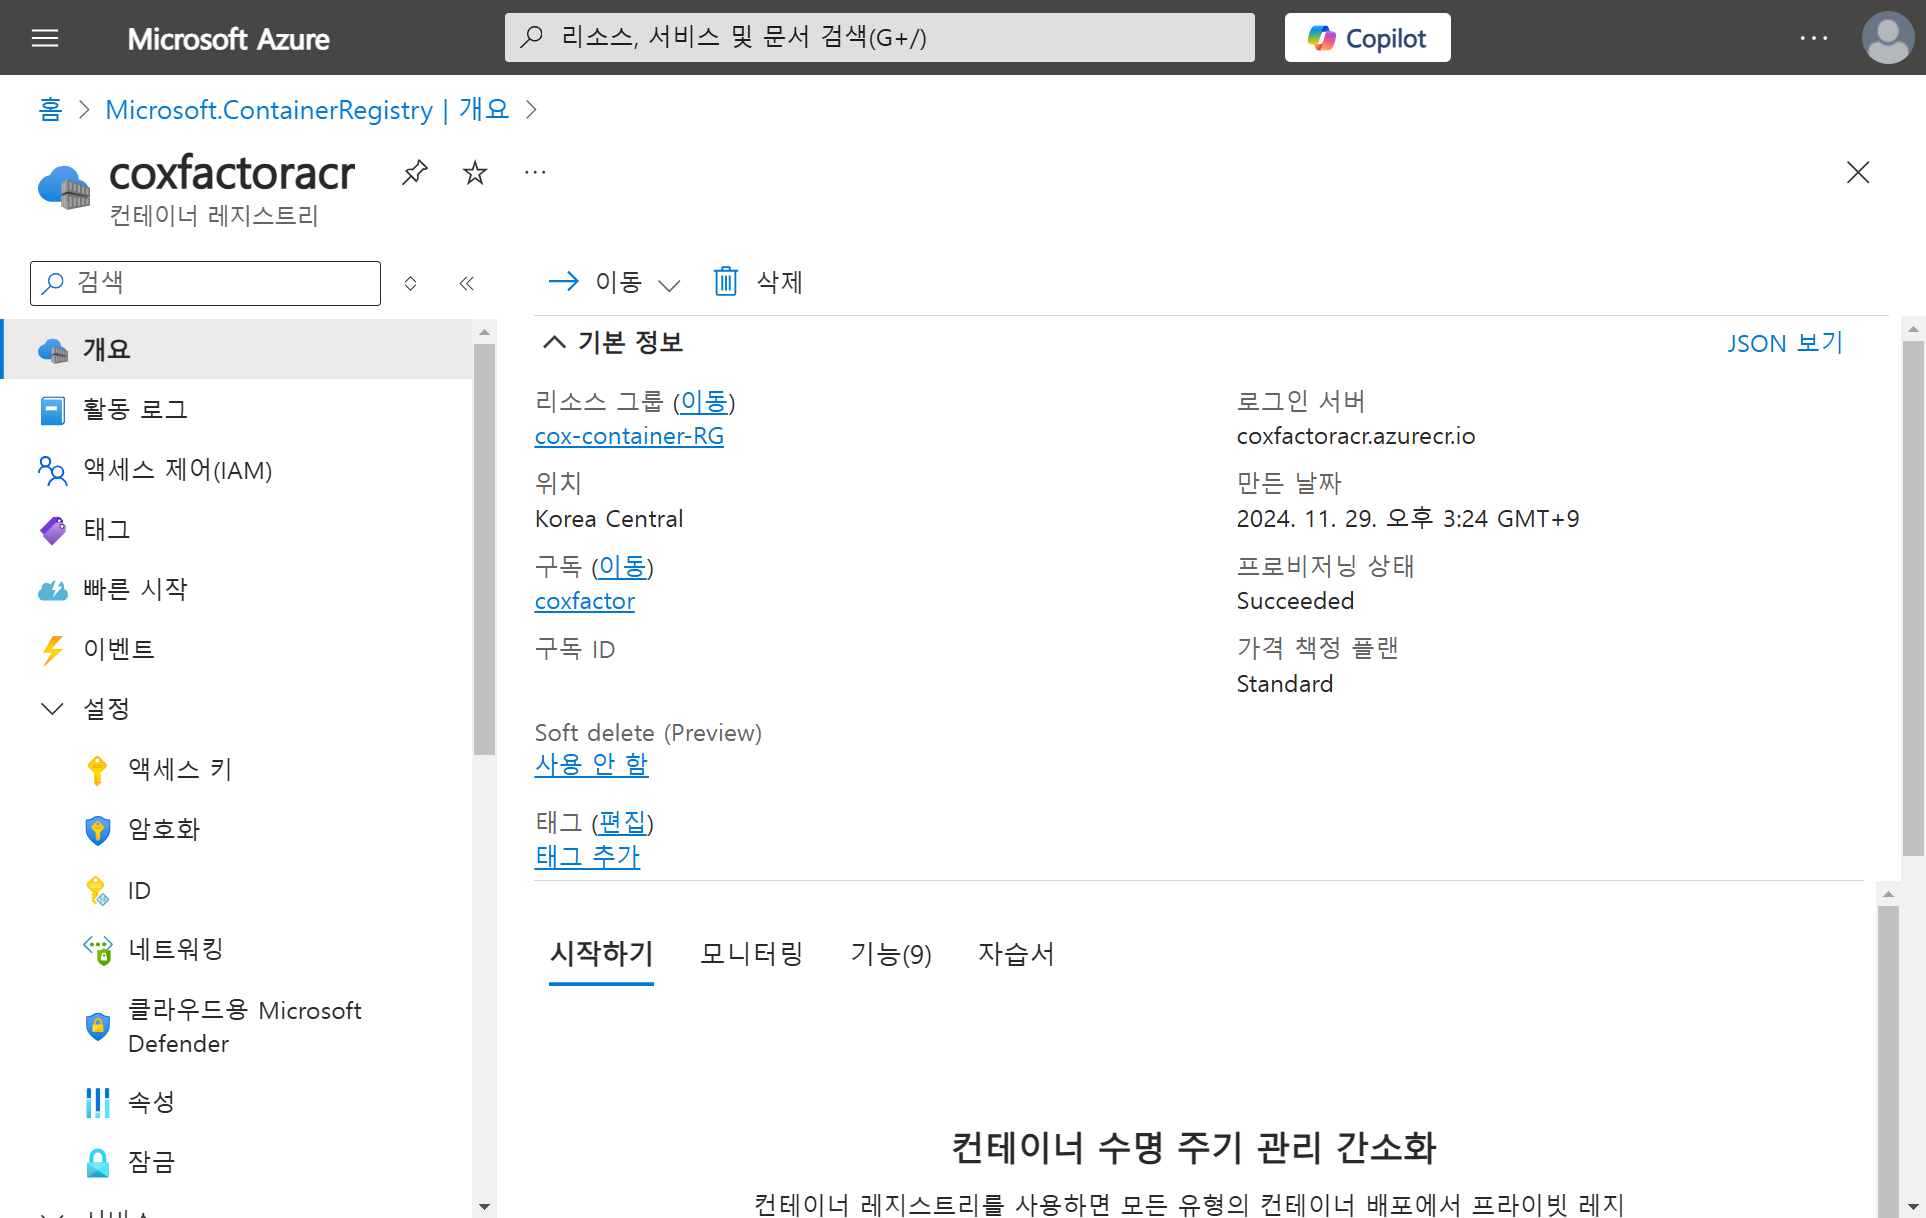Click the 활동 로그 book icon
Screen dimensions: 1926x1218
tap(53, 410)
